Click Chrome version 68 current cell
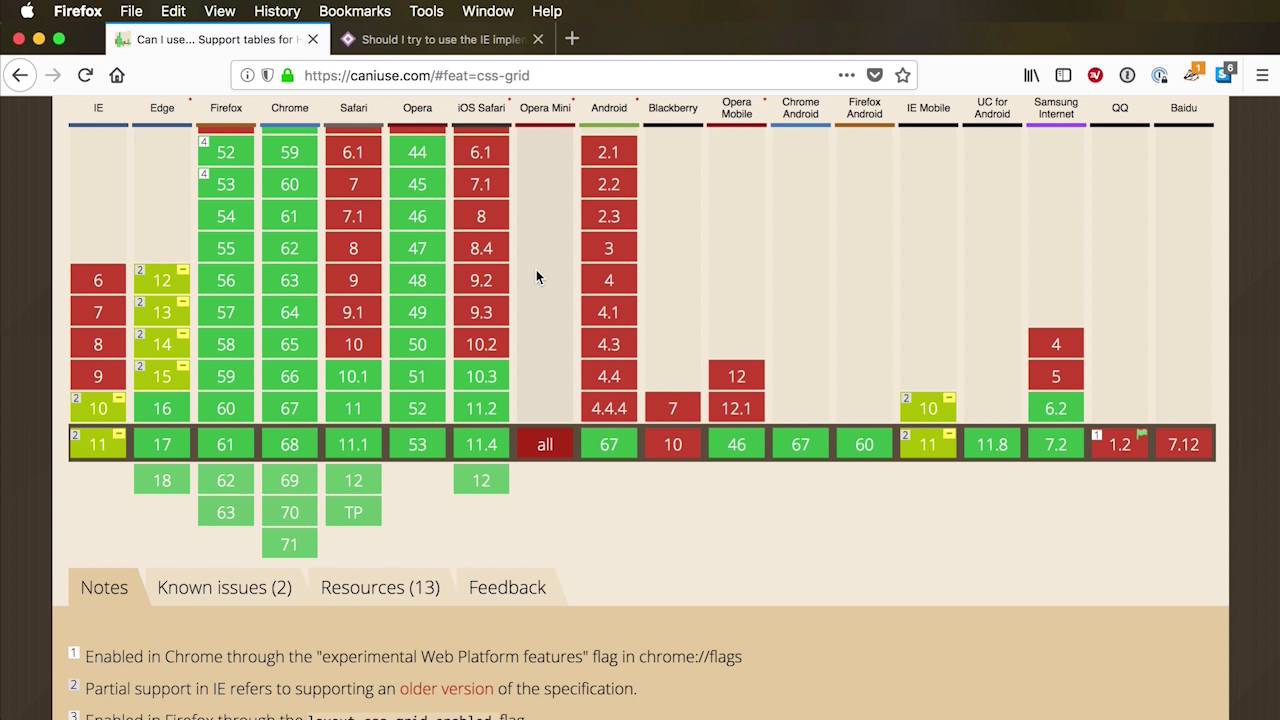This screenshot has height=720, width=1280. pyautogui.click(x=290, y=444)
